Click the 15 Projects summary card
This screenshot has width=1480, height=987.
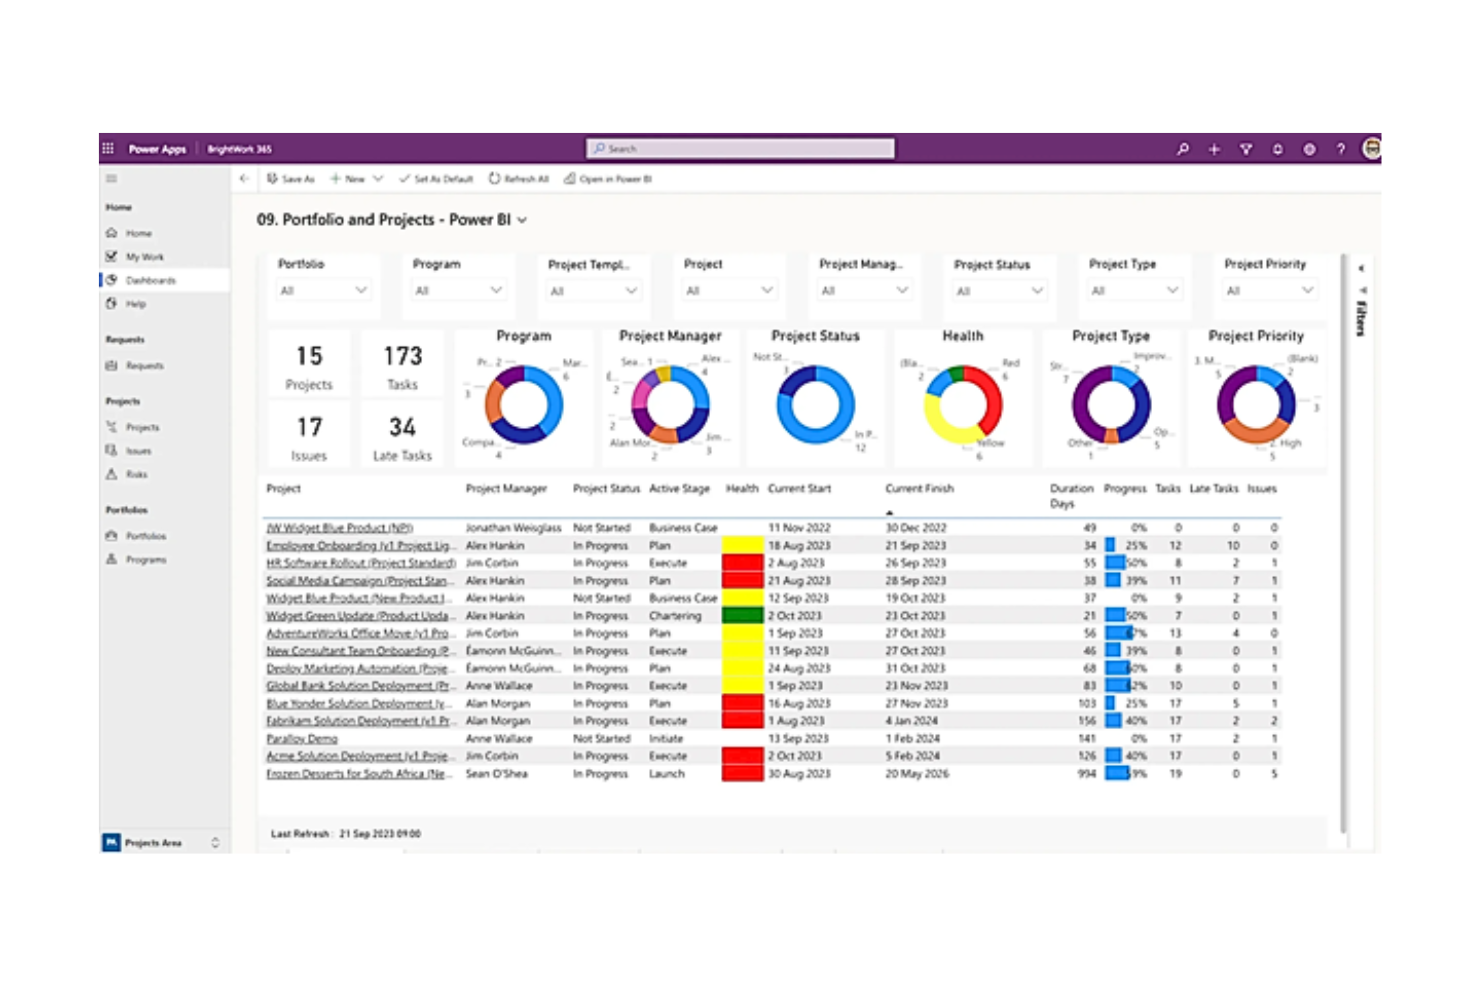coord(309,367)
